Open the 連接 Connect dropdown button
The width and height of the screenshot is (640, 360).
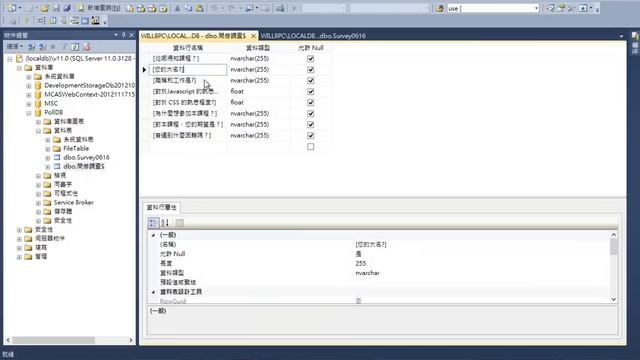16,47
